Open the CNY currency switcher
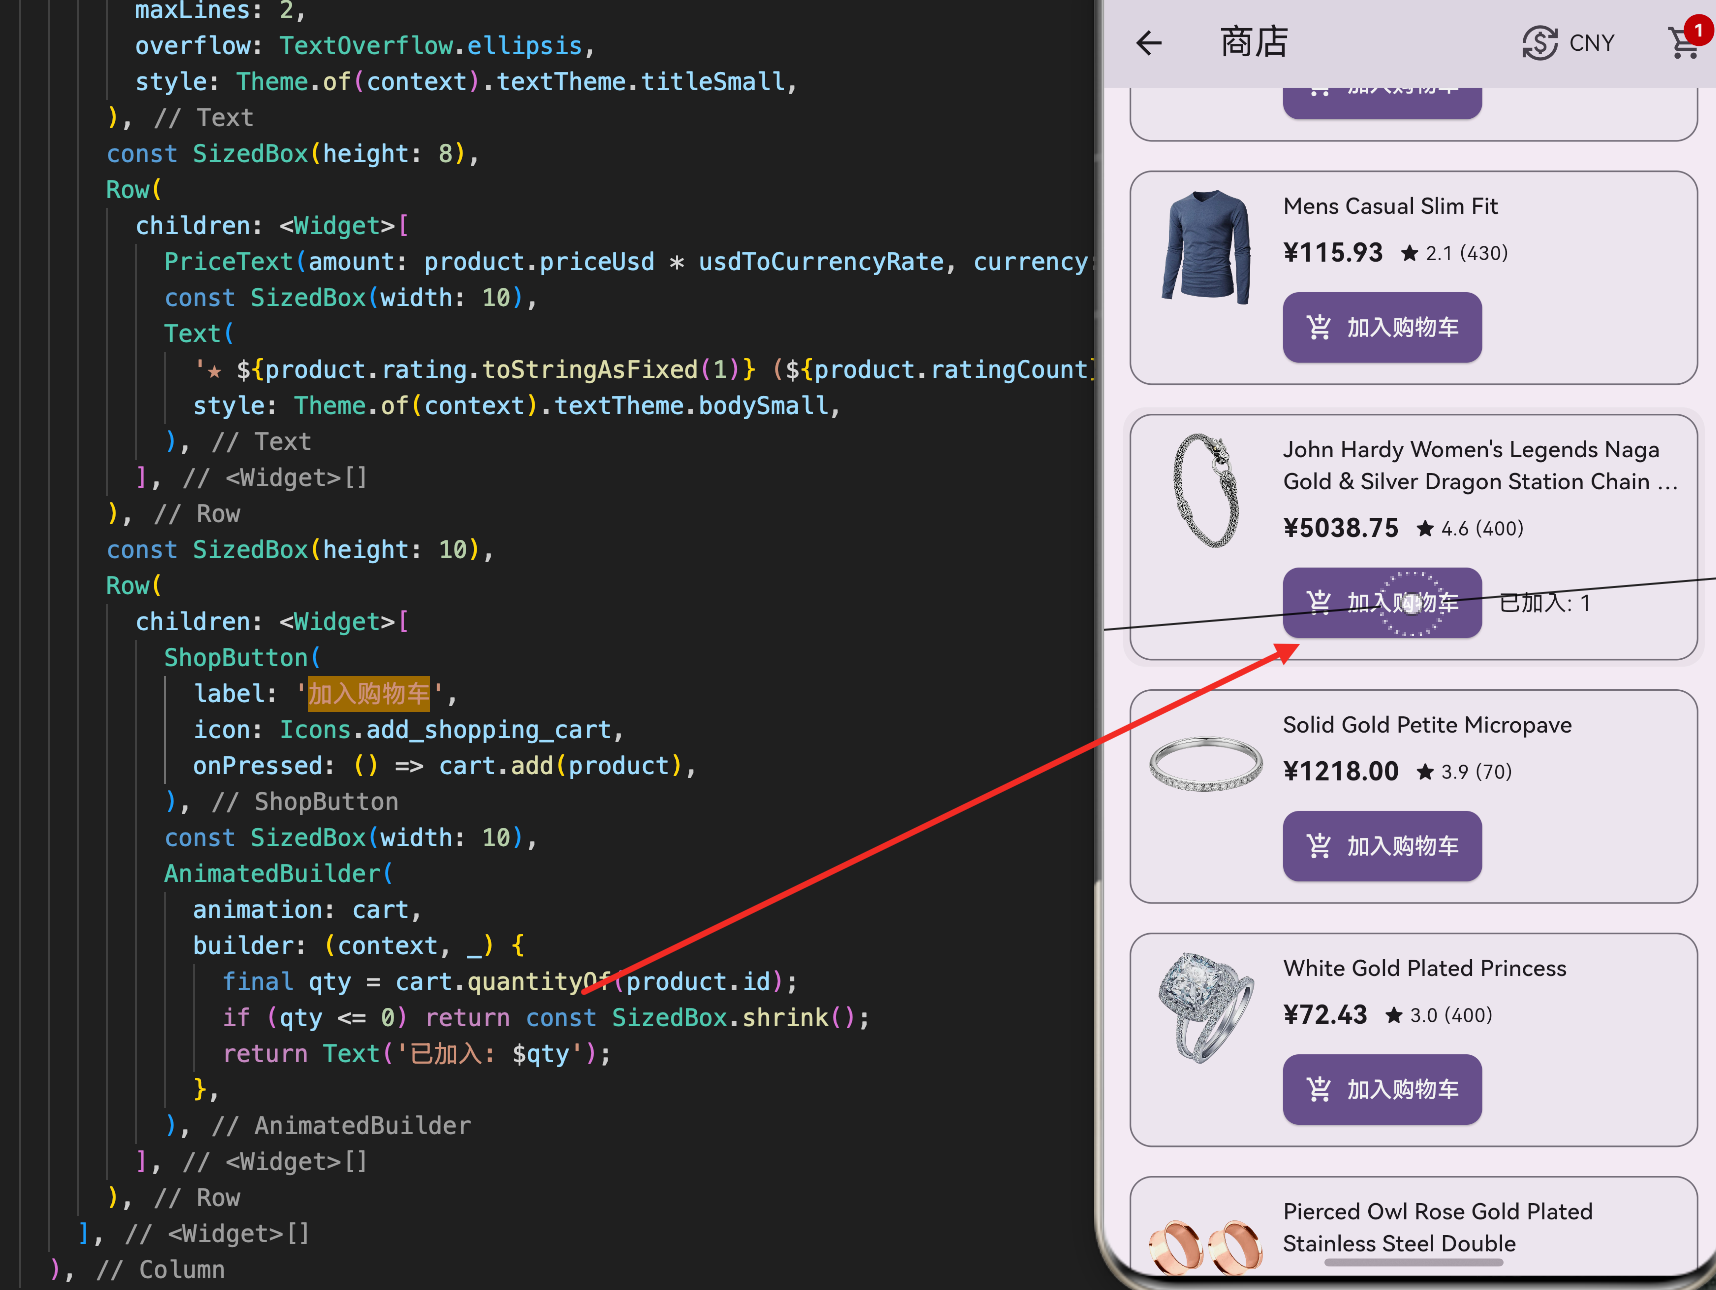Viewport: 1716px width, 1290px height. coord(1568,43)
